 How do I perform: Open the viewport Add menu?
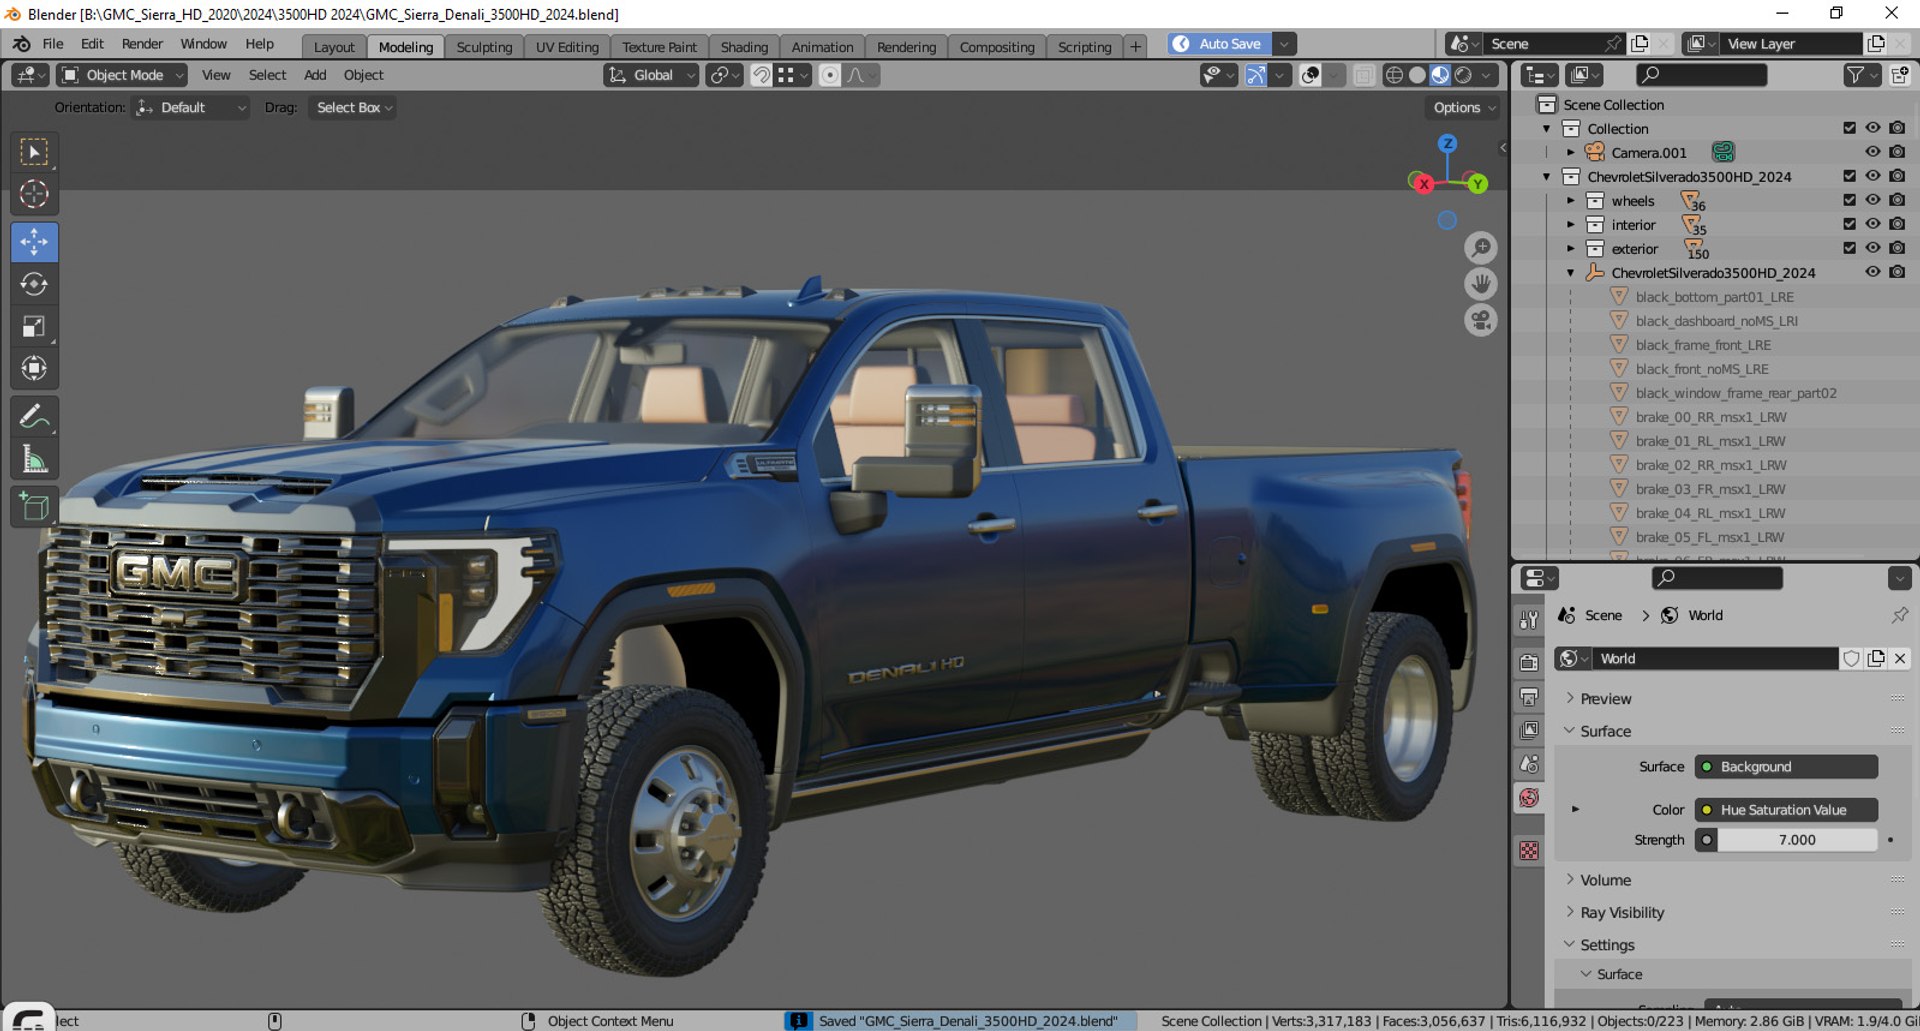coord(315,75)
